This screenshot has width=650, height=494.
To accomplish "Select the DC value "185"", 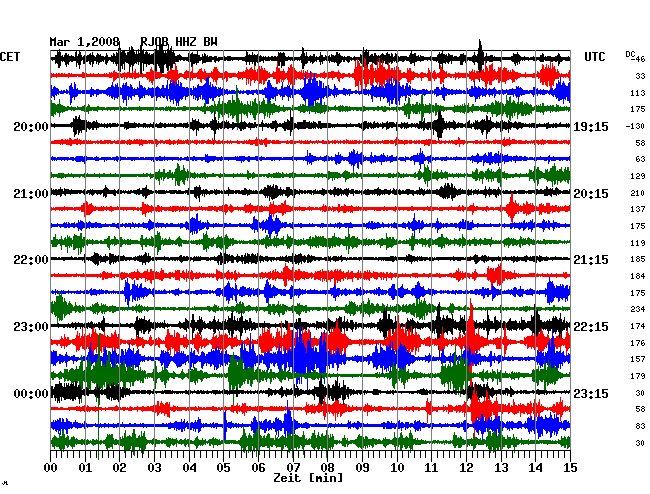I will point(638,259).
